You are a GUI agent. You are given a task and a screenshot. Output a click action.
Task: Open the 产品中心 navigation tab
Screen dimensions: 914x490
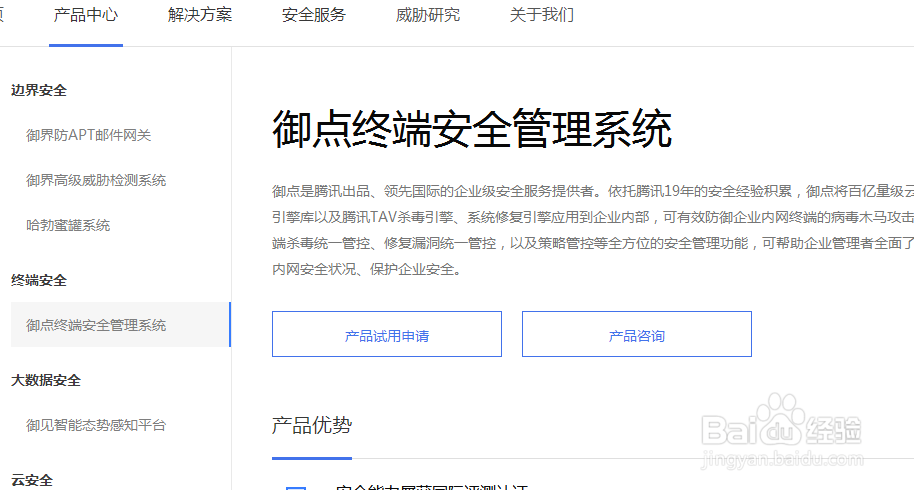pyautogui.click(x=86, y=15)
